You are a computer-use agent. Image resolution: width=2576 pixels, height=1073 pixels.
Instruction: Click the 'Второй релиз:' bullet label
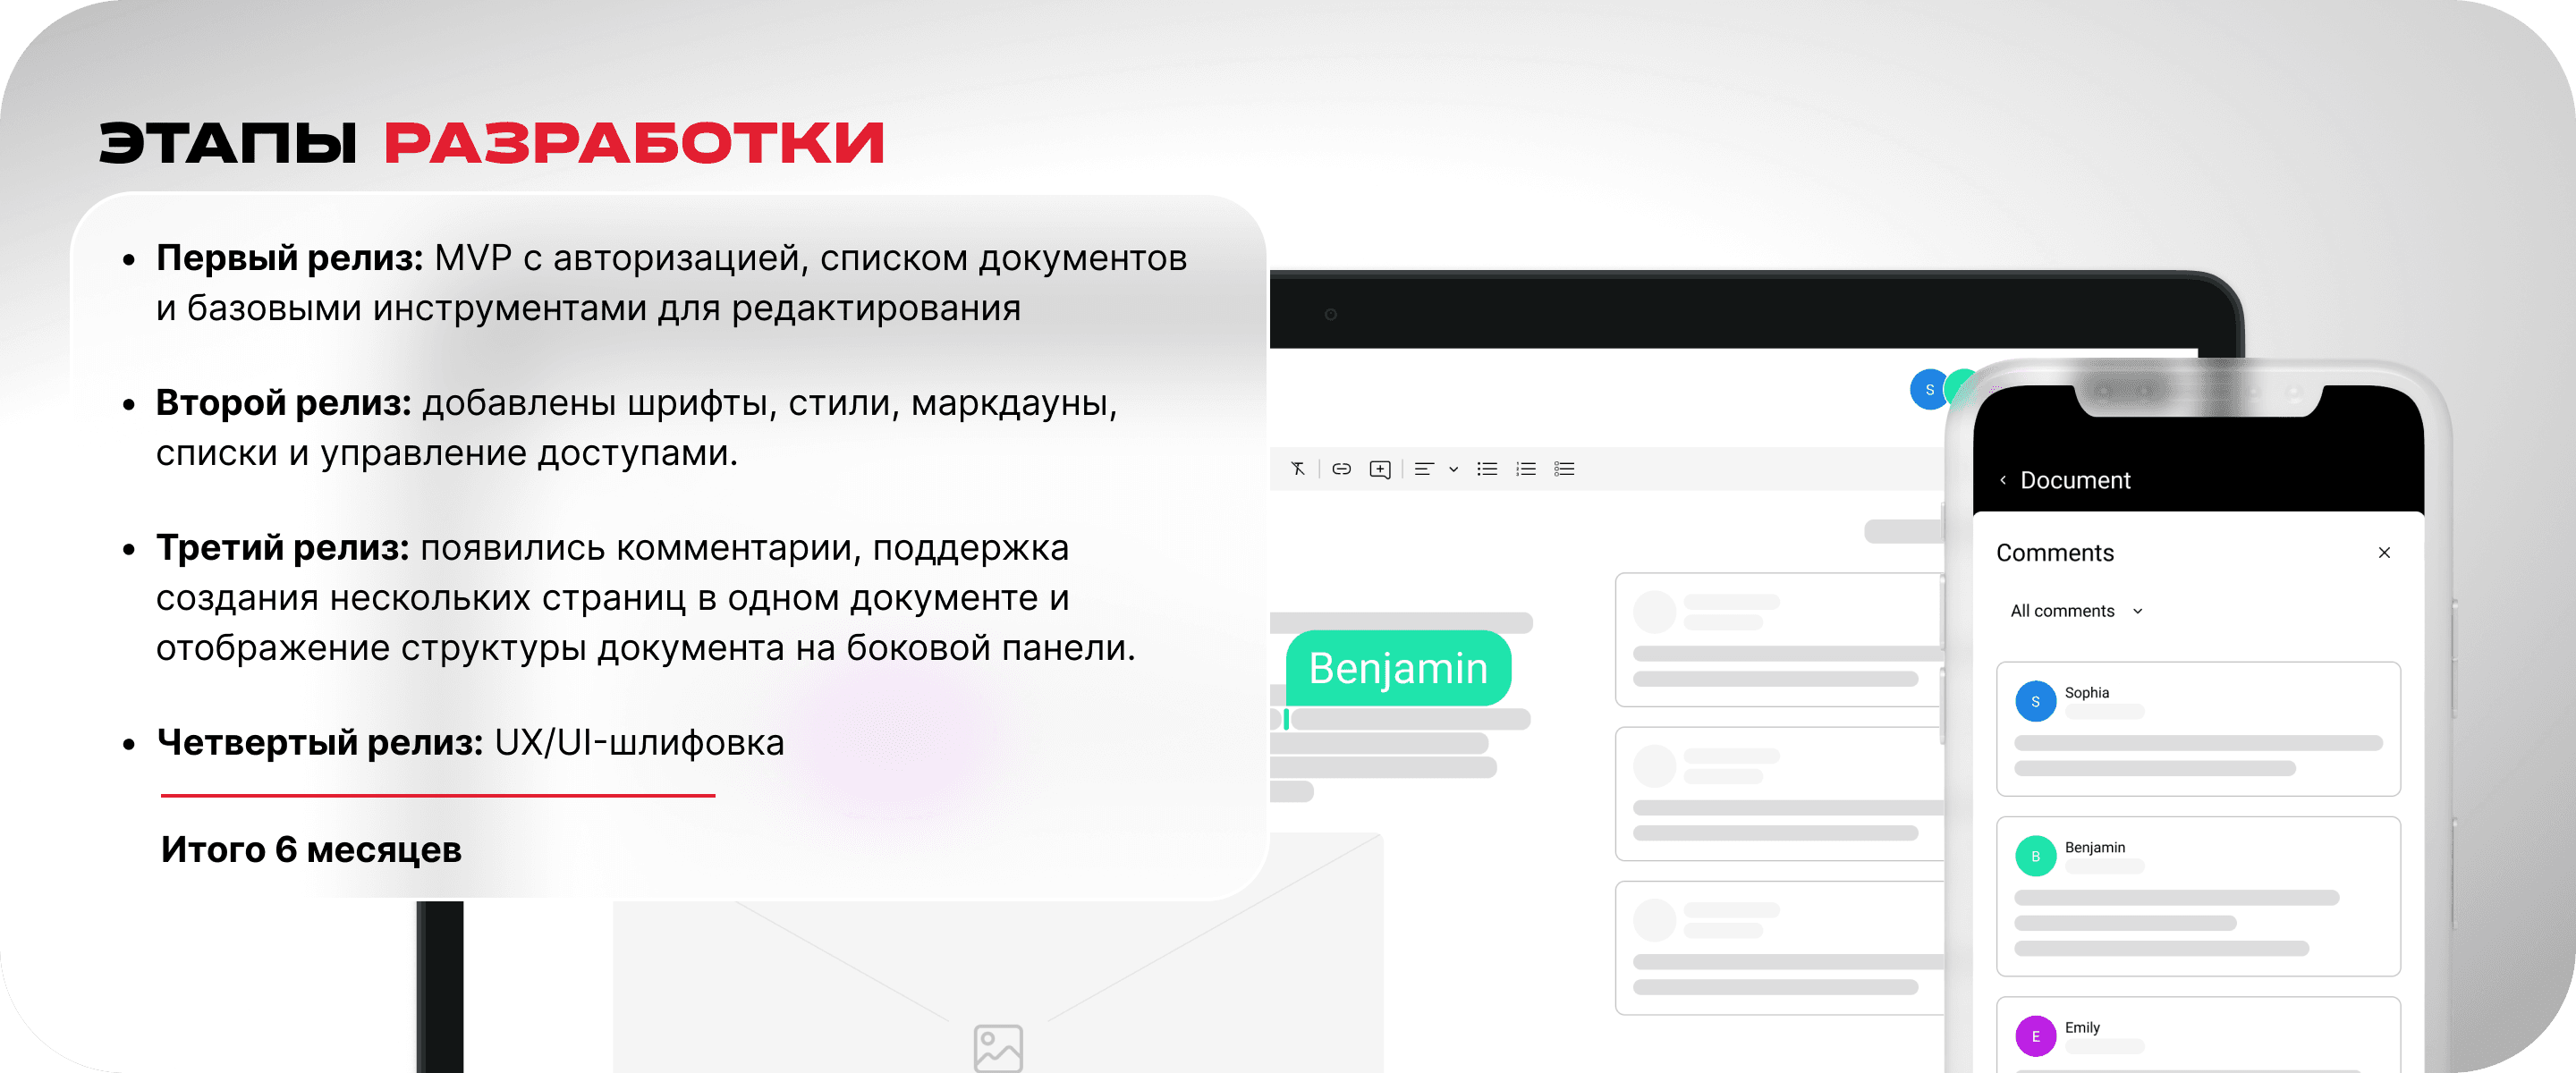coord(284,403)
